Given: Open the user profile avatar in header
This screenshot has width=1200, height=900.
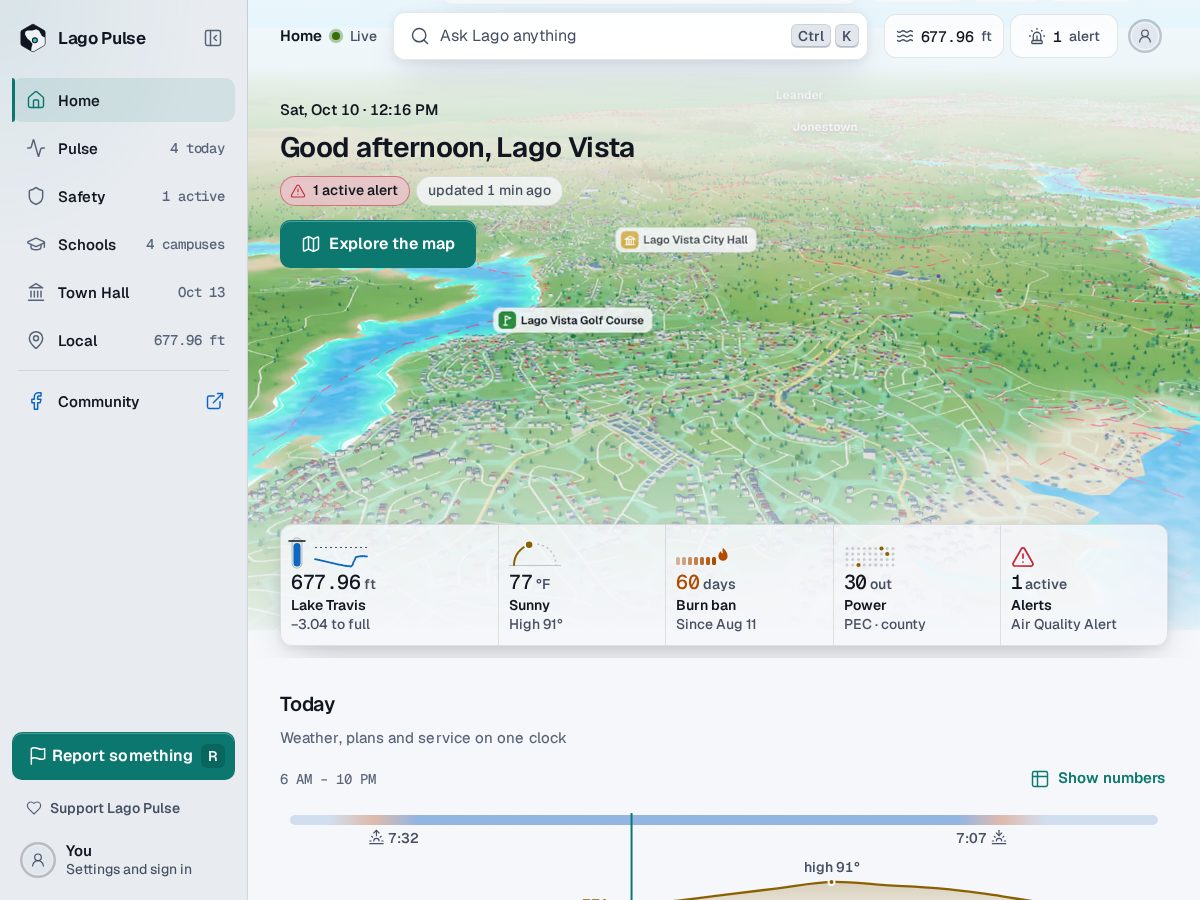Looking at the screenshot, I should (x=1145, y=36).
